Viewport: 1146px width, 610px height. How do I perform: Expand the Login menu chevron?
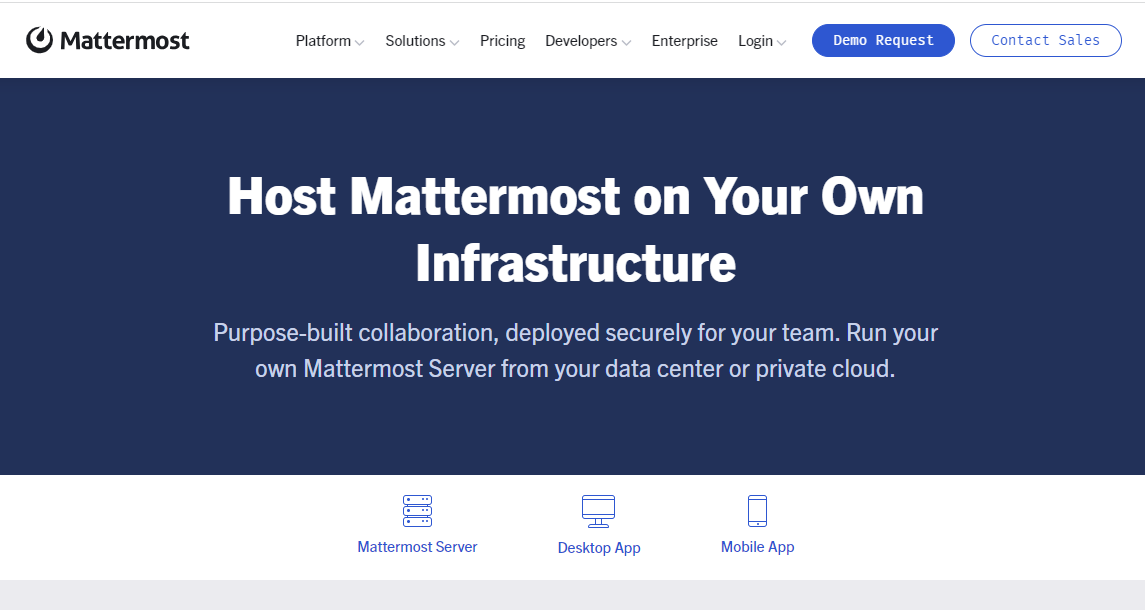pyautogui.click(x=781, y=43)
